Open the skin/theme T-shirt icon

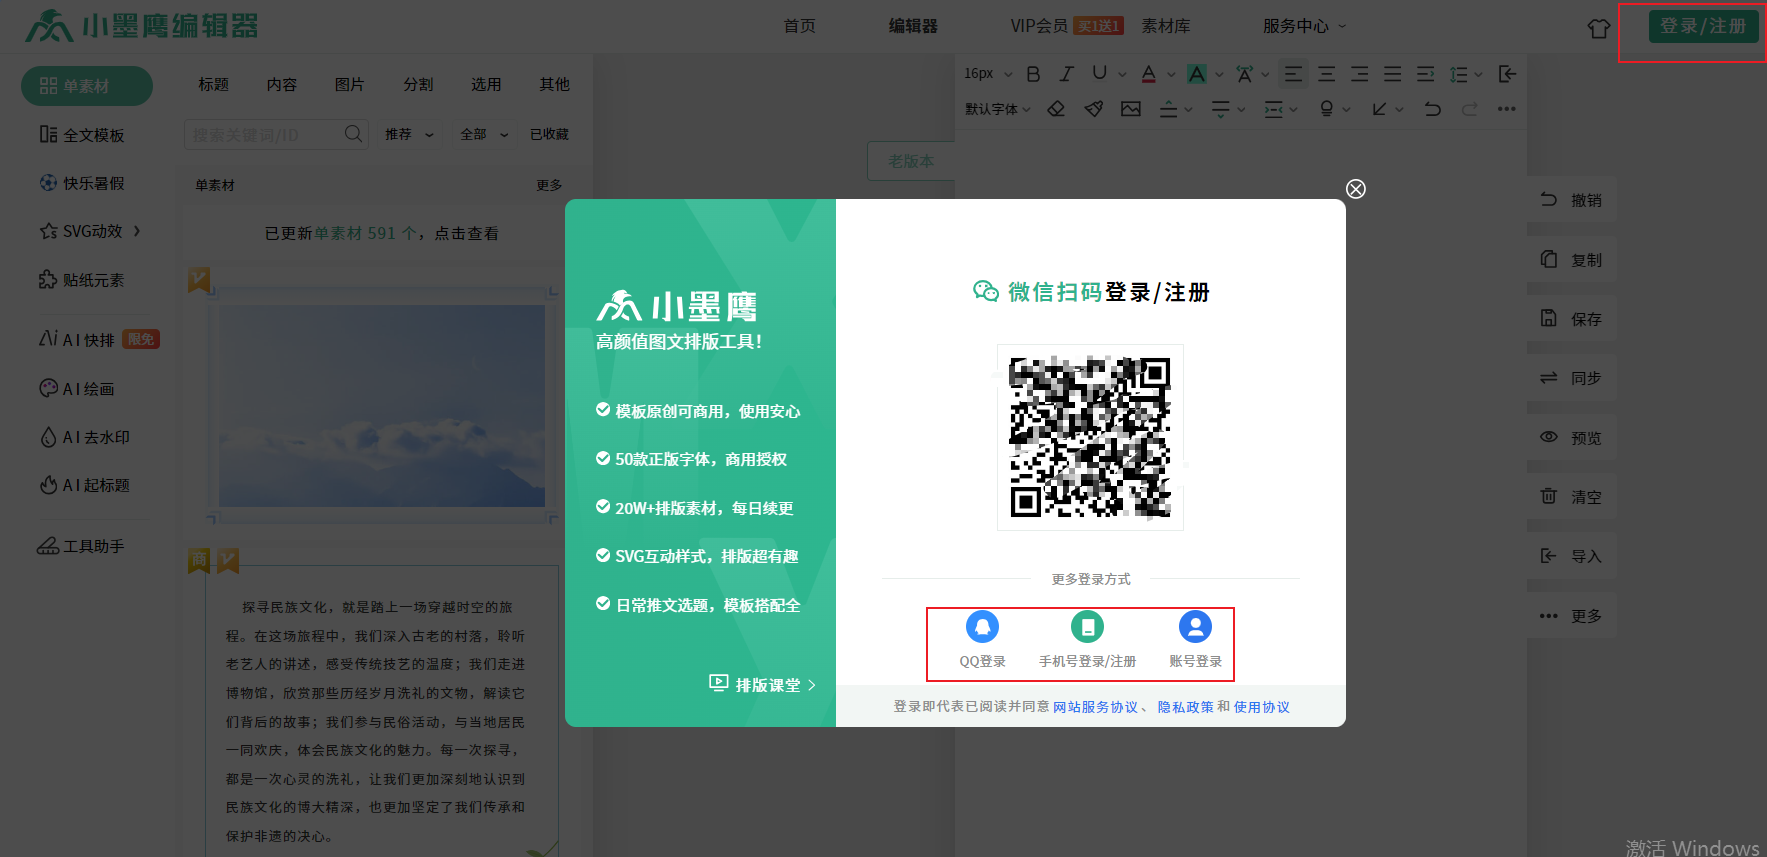[1598, 28]
